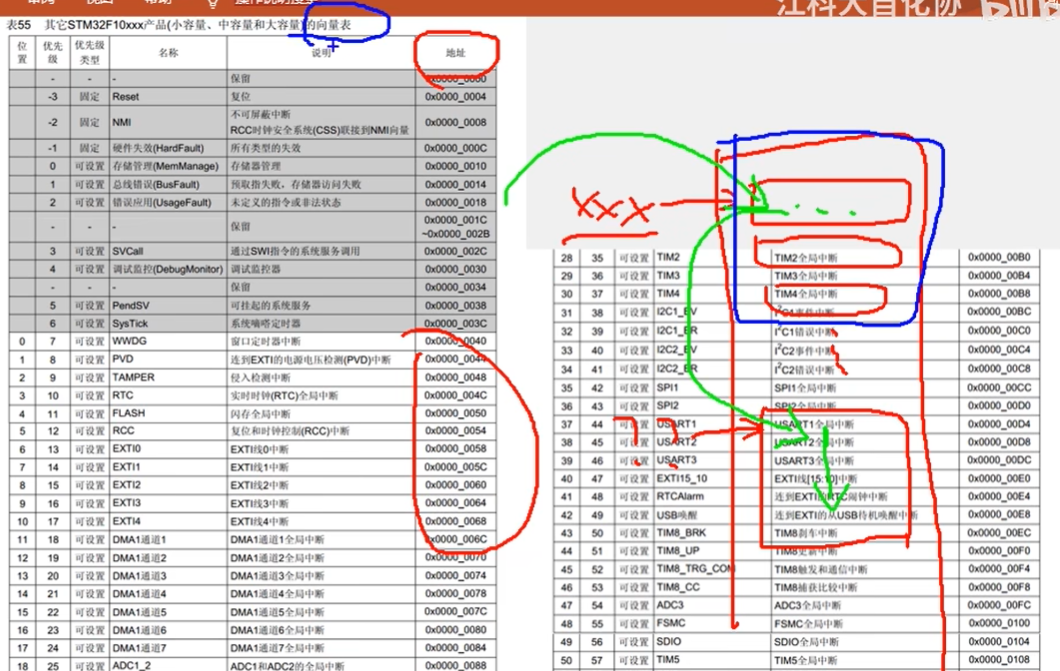Click address 0x0000_00C4
This screenshot has width=1060, height=671.
[999, 350]
